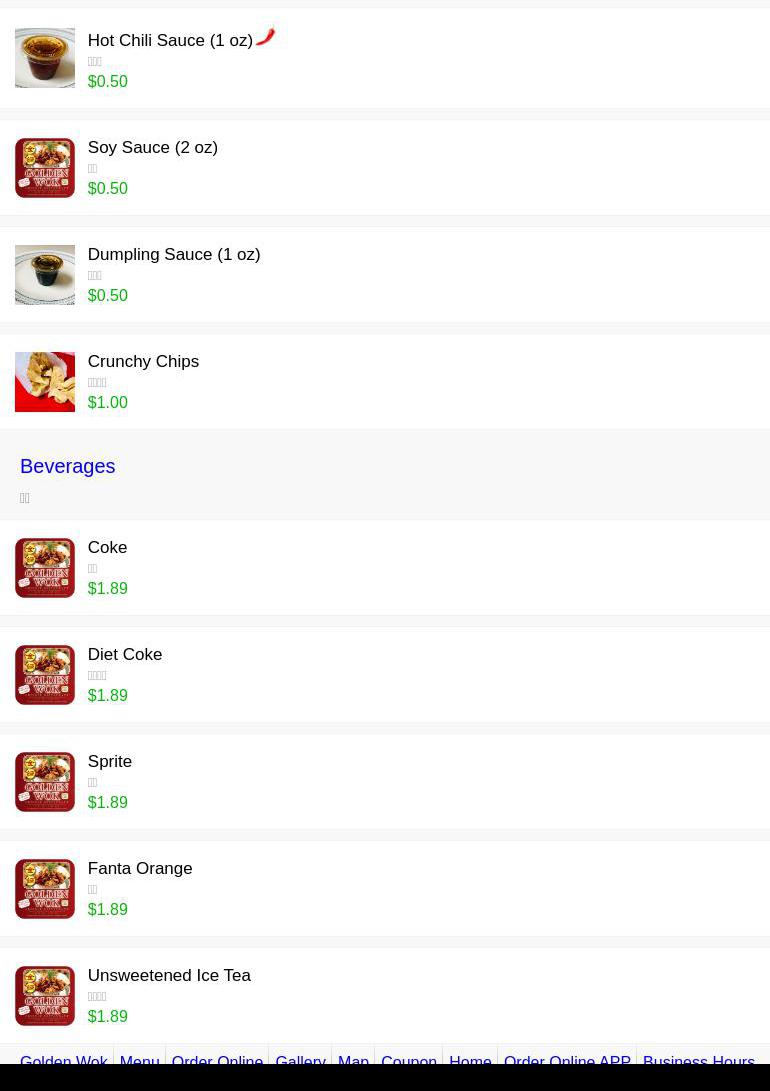
Task: Click the Crunchy Chips photo
Action: [45, 382]
